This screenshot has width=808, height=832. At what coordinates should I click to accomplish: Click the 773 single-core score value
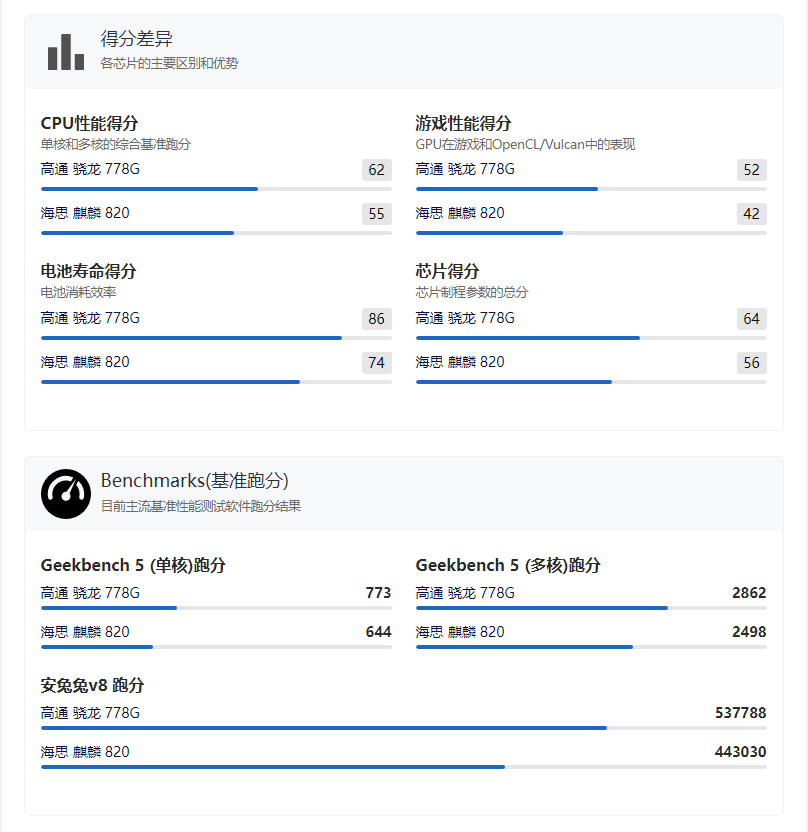click(379, 592)
